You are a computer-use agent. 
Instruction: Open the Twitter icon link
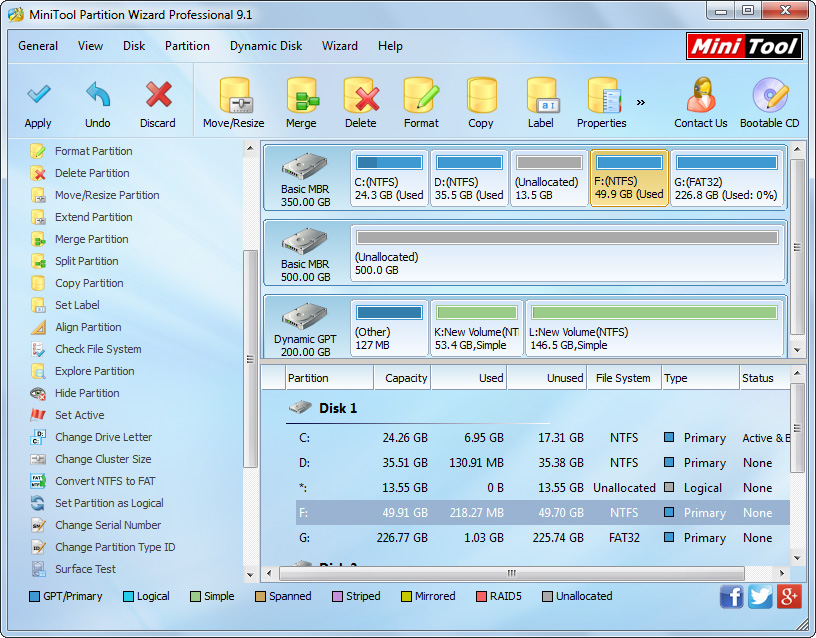coord(760,596)
